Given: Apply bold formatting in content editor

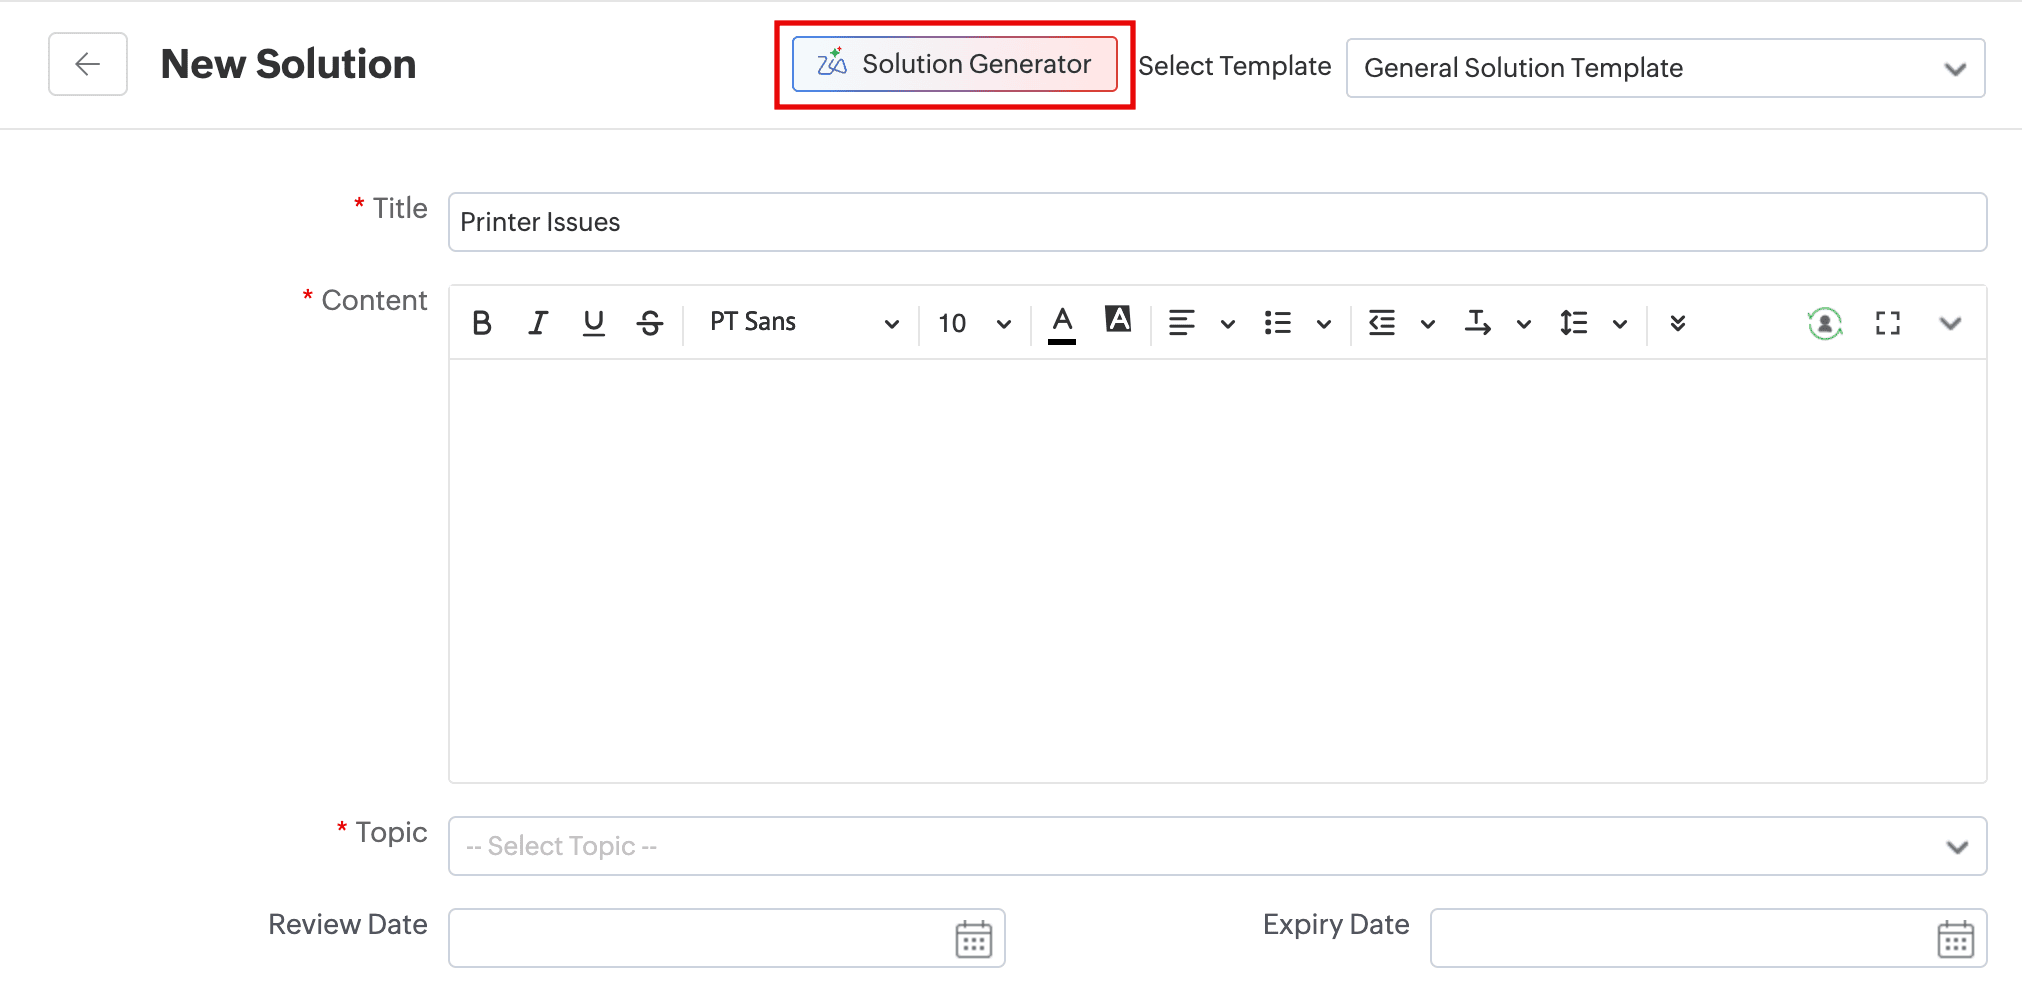Looking at the screenshot, I should coord(481,323).
